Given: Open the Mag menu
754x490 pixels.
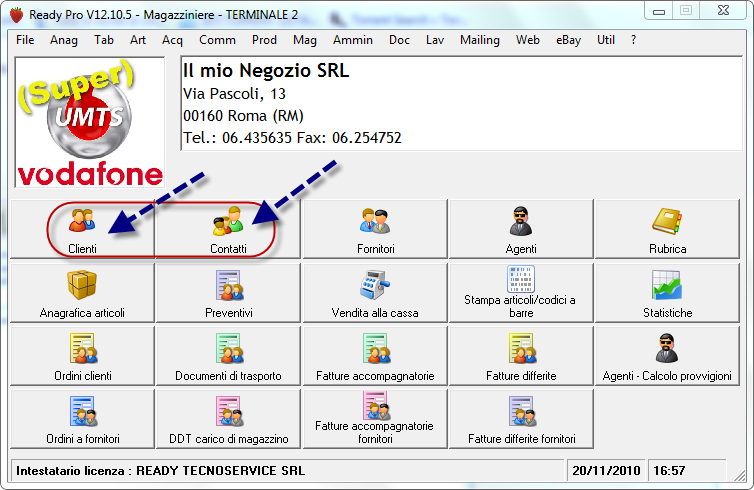Looking at the screenshot, I should (305, 40).
